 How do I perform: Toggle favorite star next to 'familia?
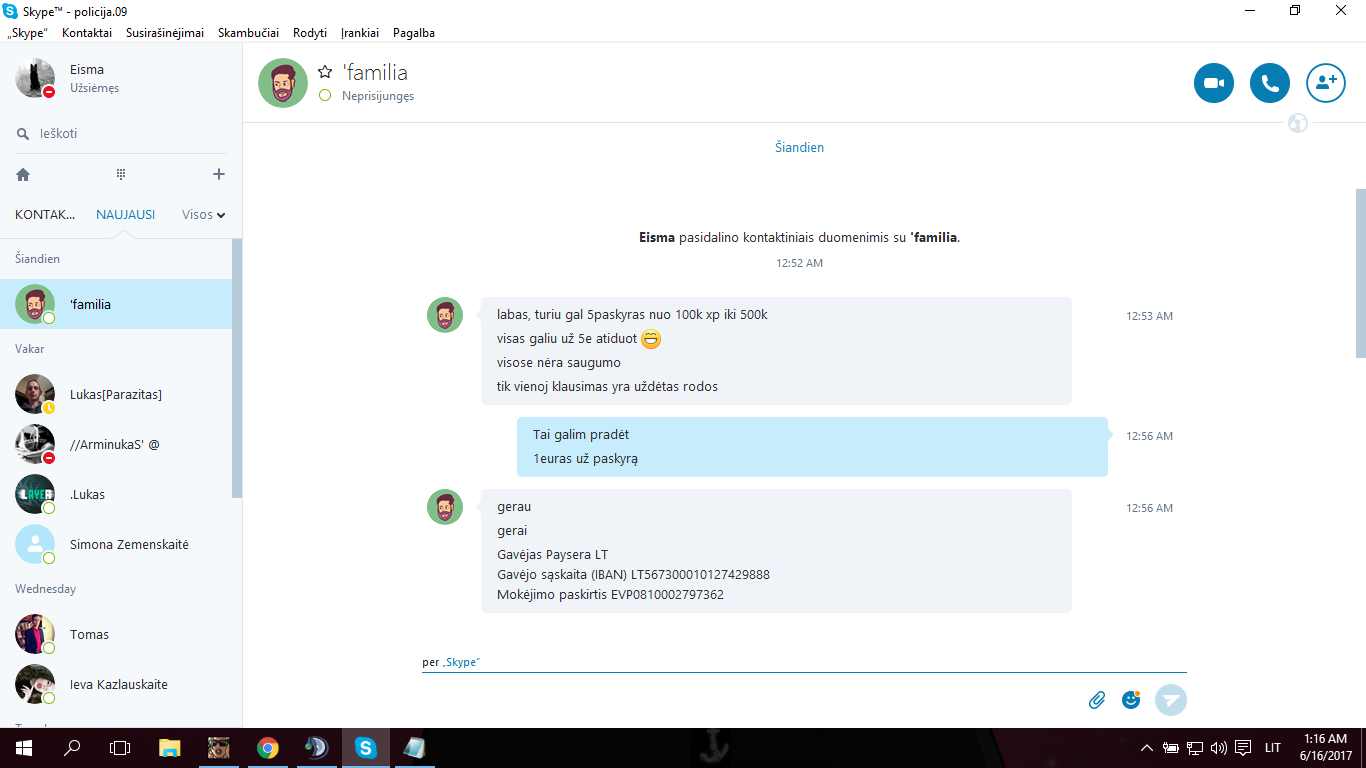[325, 72]
